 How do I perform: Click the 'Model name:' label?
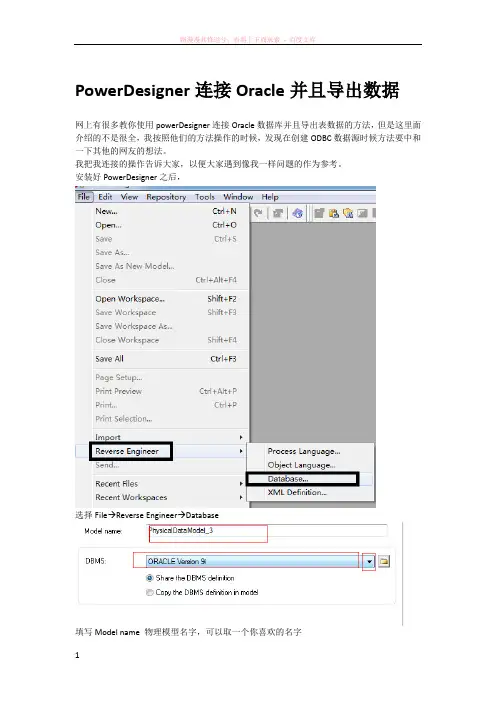(x=103, y=531)
